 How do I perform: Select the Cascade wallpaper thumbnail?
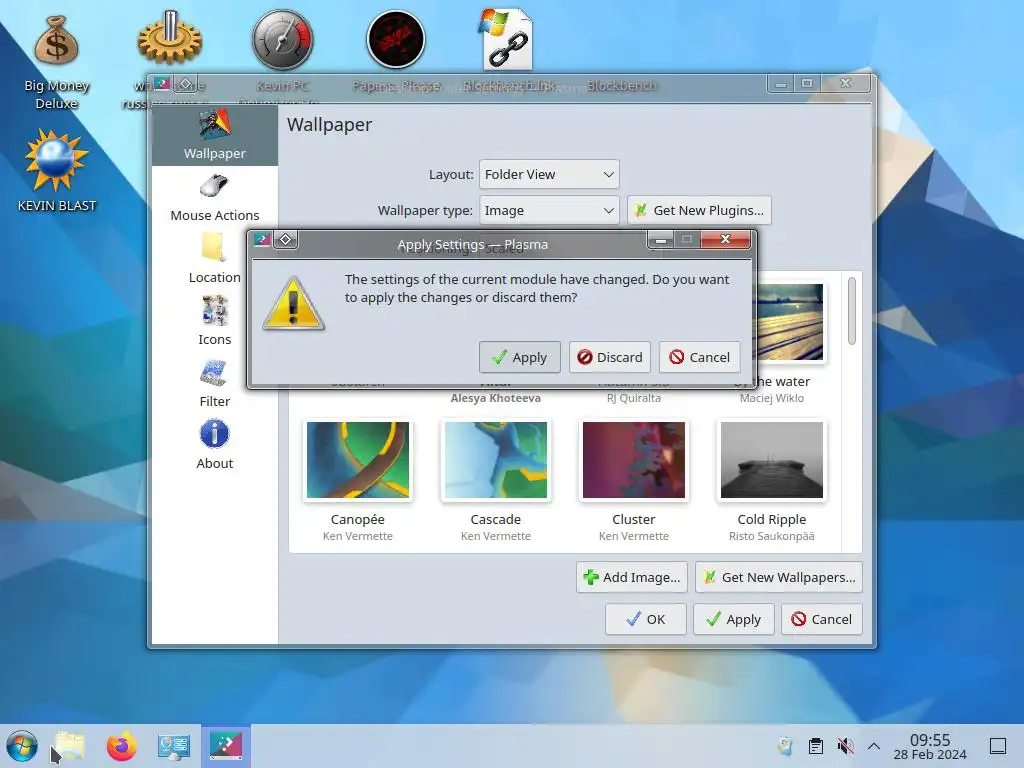tap(496, 460)
